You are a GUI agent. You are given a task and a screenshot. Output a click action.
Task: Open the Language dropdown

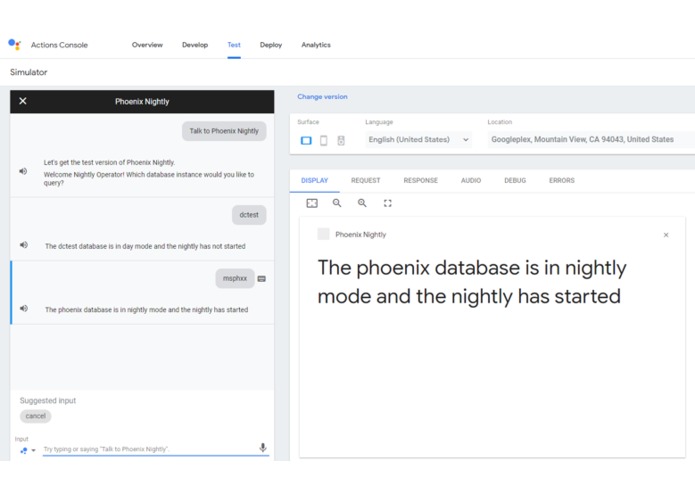418,140
